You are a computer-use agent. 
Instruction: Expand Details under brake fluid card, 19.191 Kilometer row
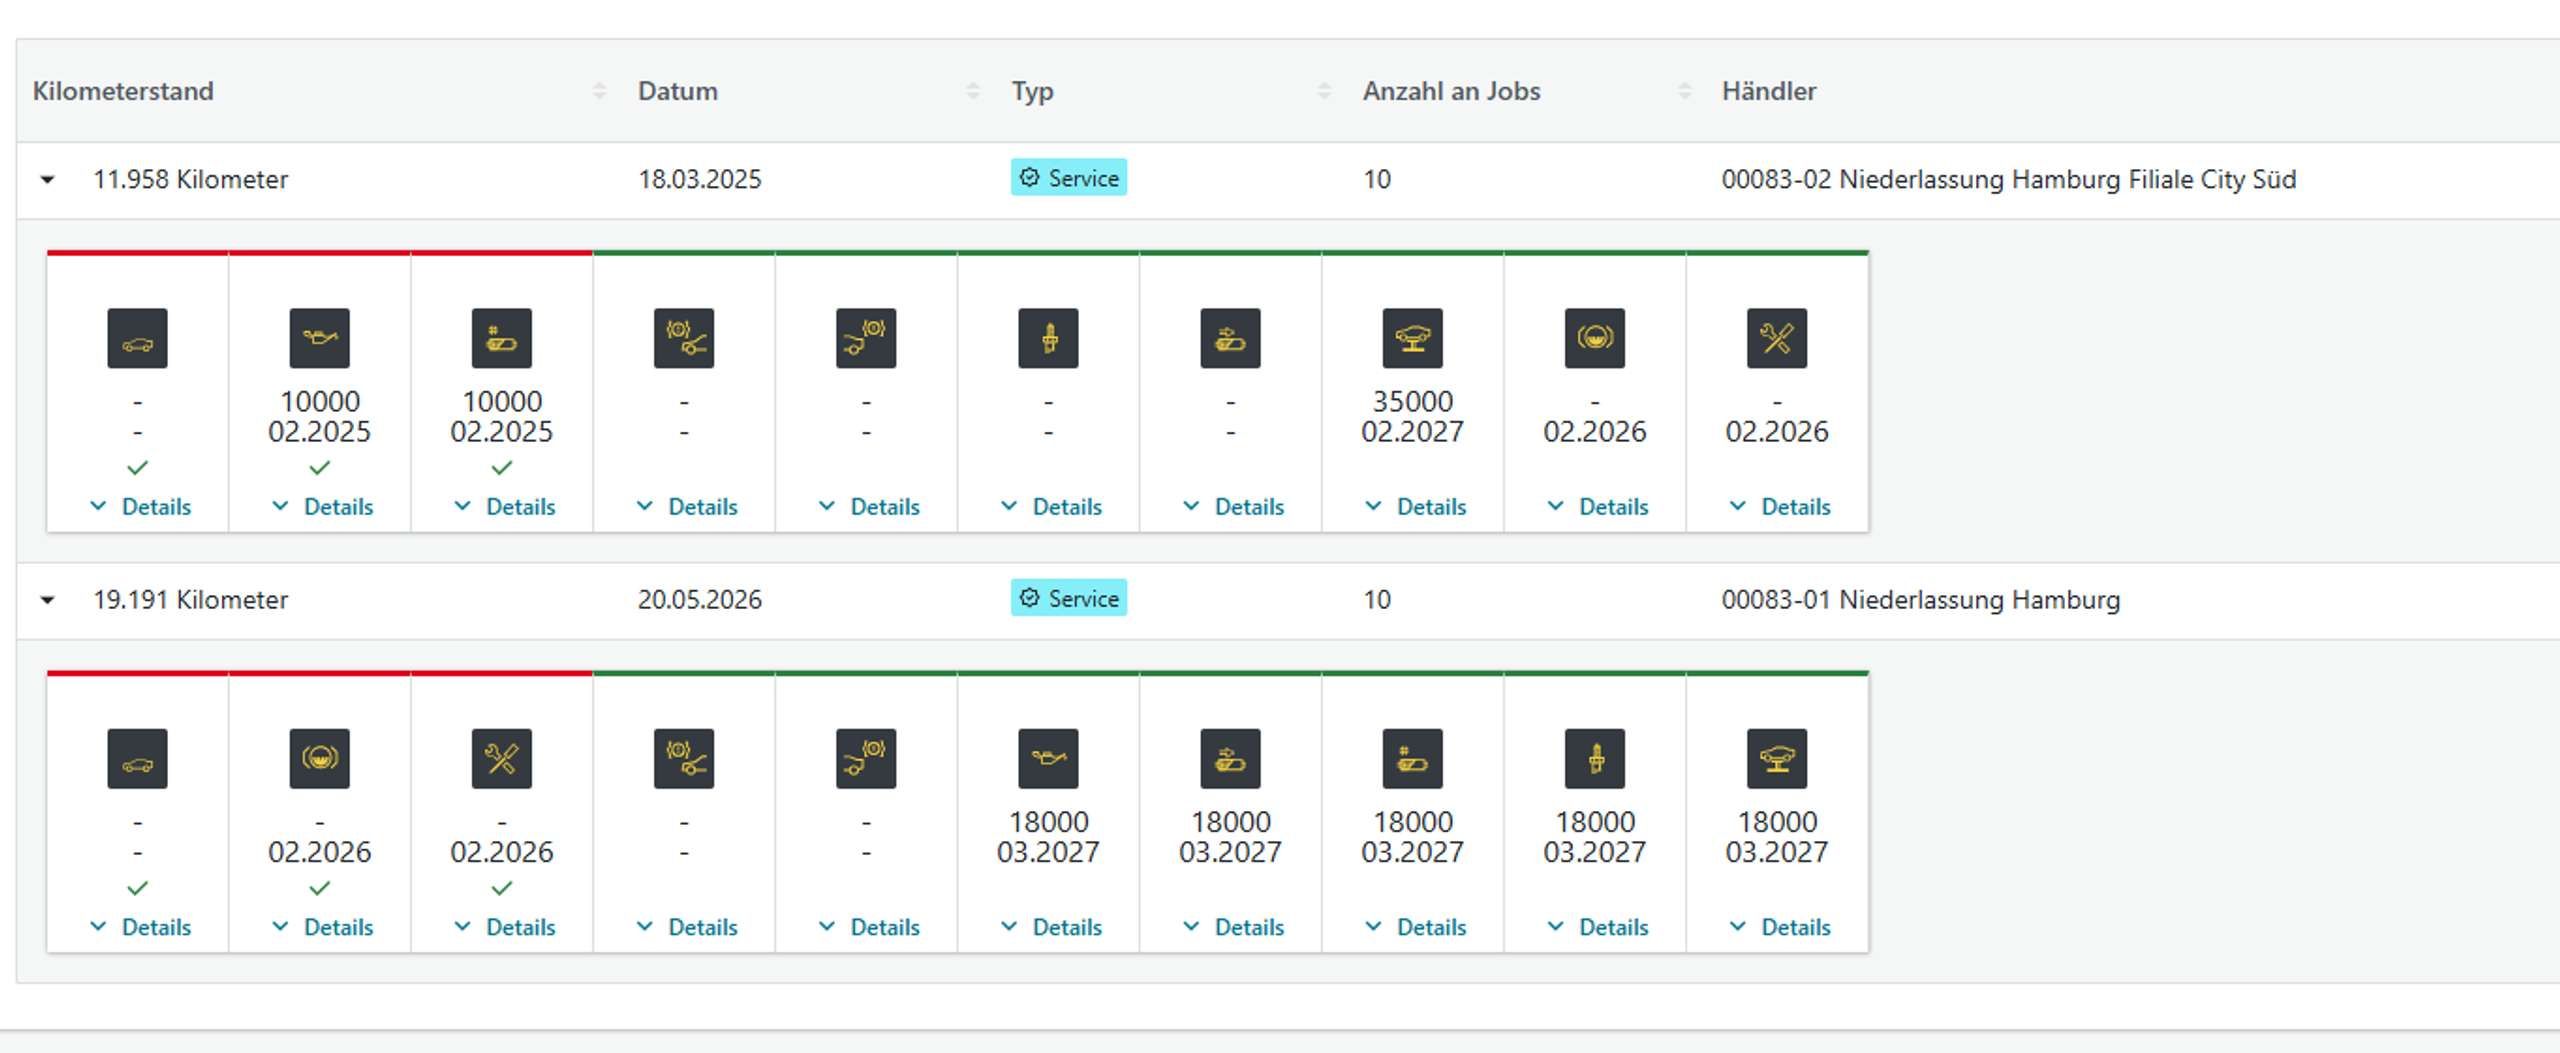[x=322, y=927]
